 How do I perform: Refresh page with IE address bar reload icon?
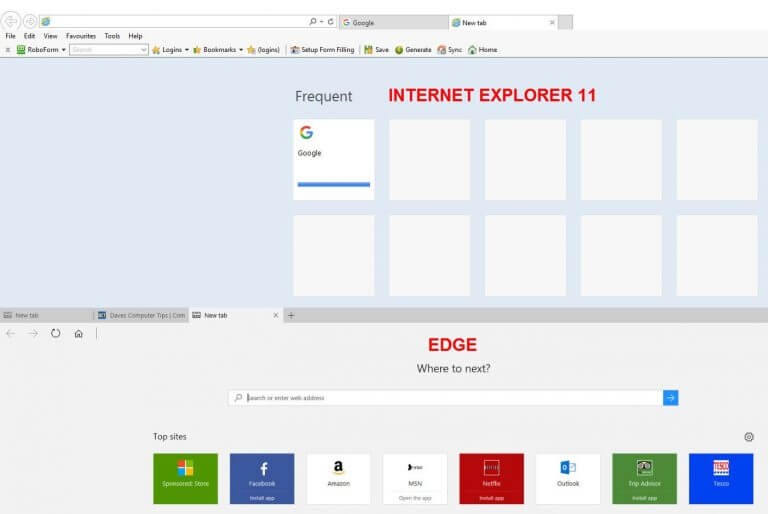331,22
